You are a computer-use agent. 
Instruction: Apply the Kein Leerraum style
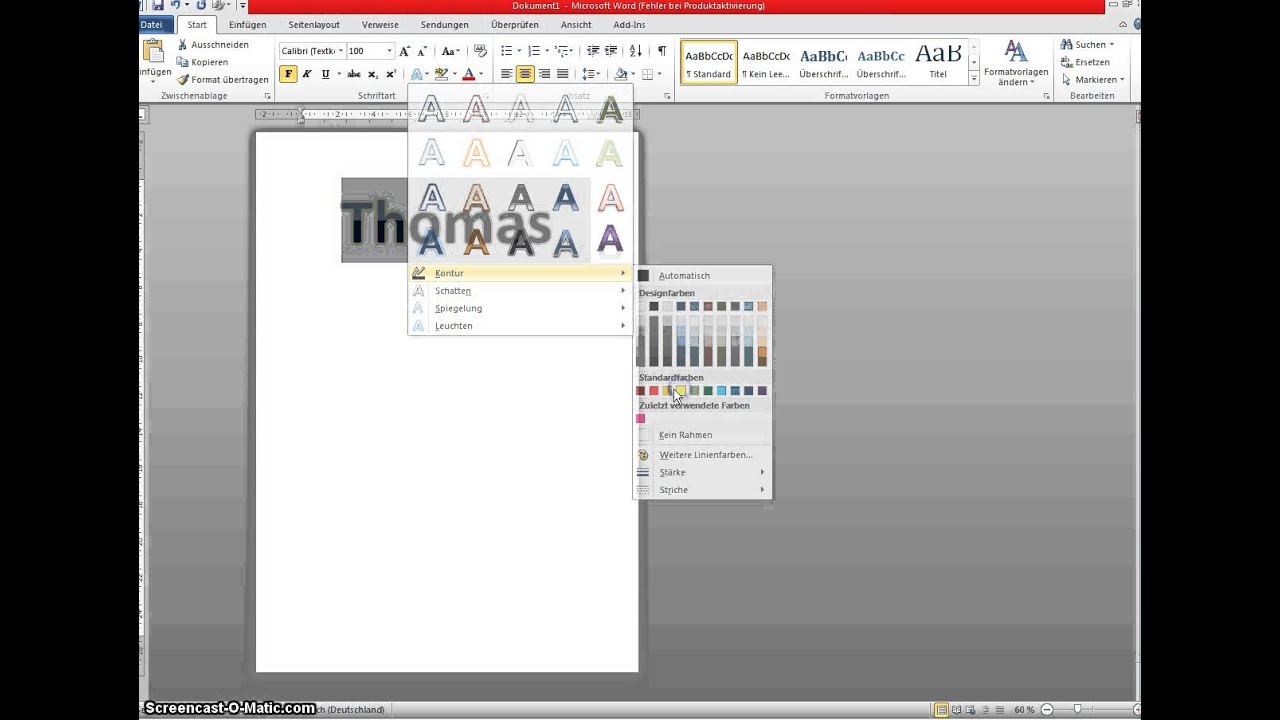point(766,62)
